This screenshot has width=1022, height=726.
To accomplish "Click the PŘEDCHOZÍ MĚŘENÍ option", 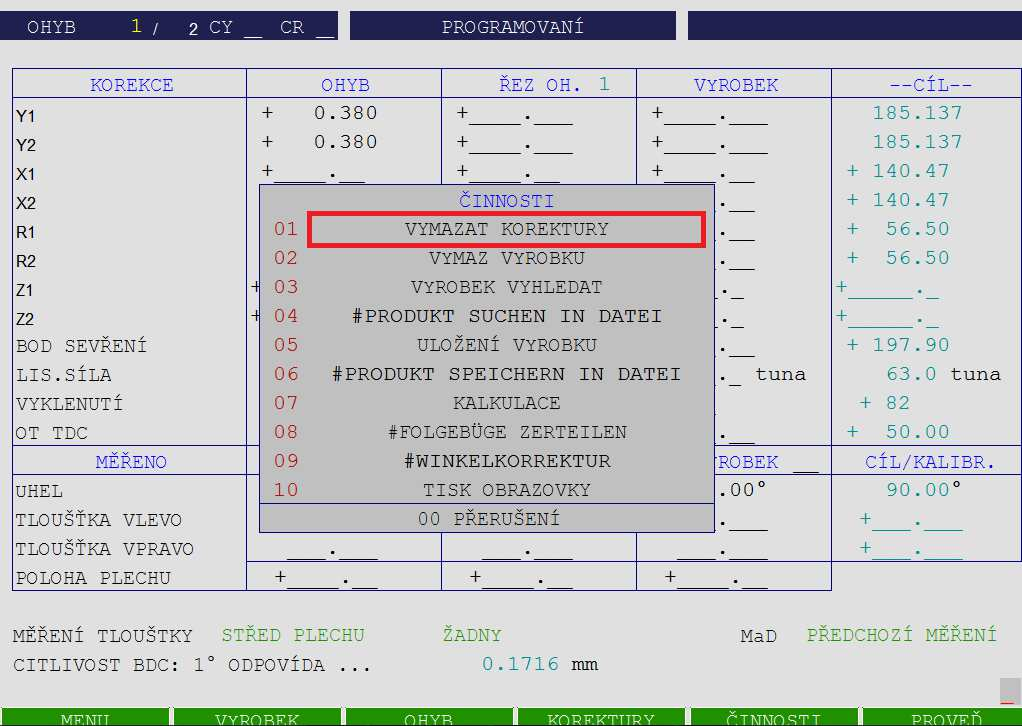I will point(902,635).
